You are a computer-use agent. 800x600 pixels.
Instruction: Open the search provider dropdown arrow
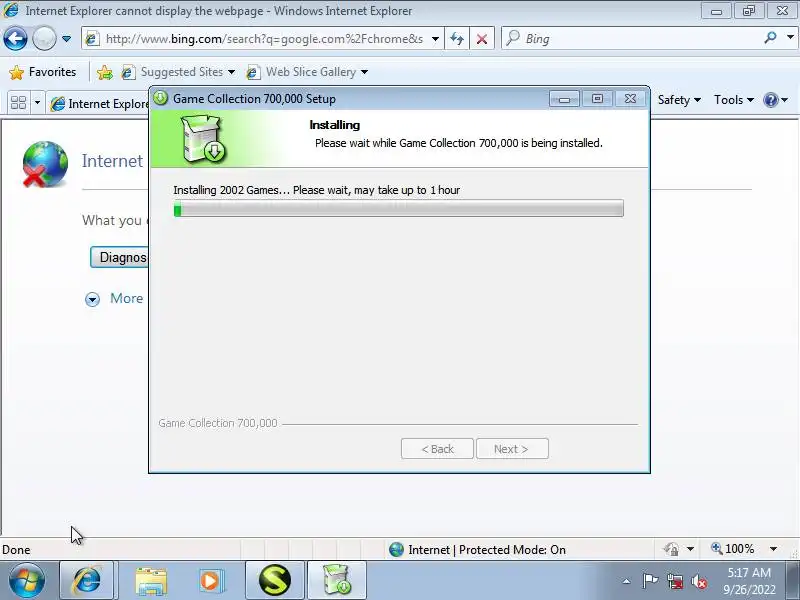790,38
